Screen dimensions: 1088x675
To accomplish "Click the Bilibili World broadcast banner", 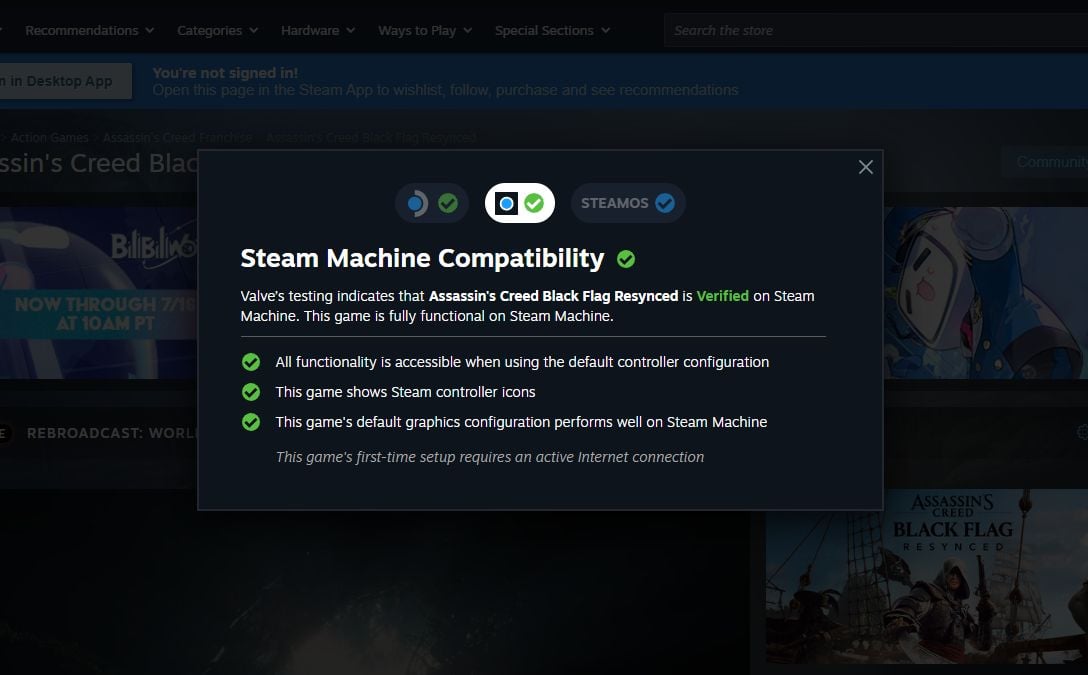I will [99, 293].
